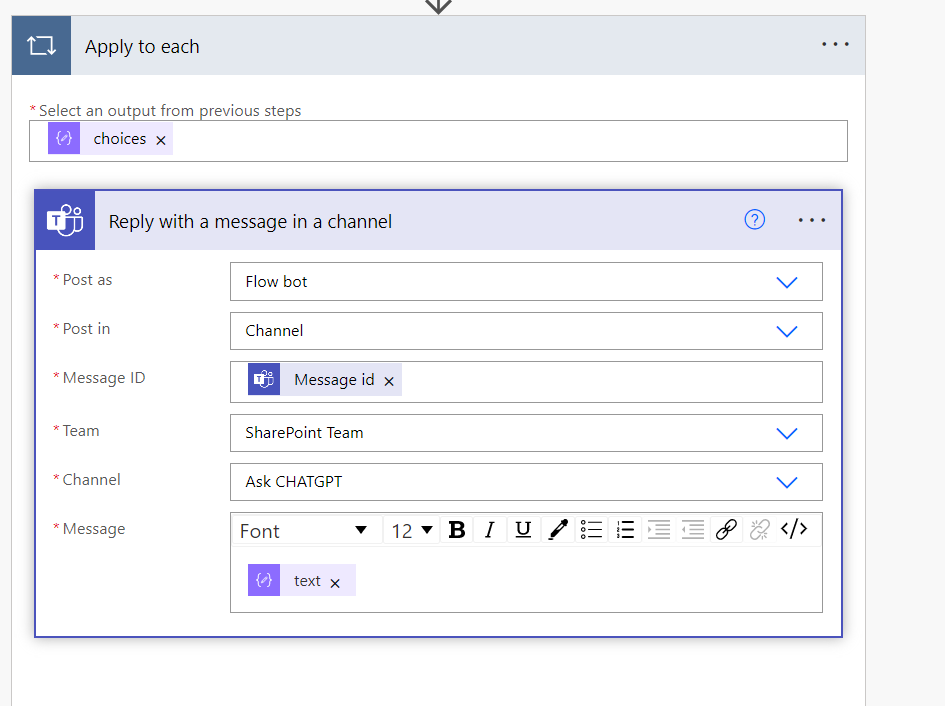Open help for Reply with a message

pos(755,219)
